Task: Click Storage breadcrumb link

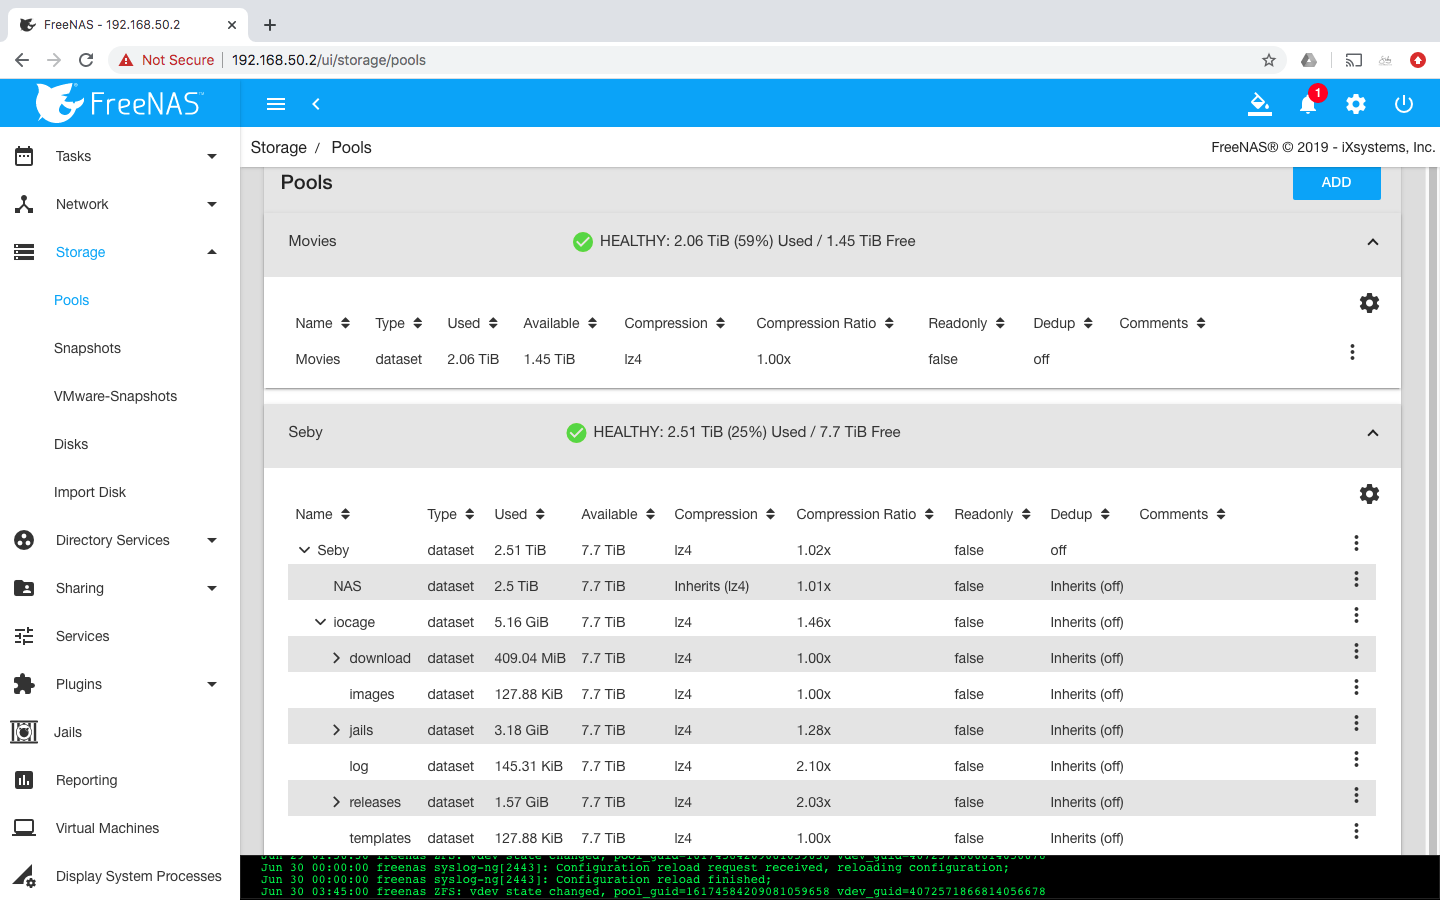Action: point(278,147)
